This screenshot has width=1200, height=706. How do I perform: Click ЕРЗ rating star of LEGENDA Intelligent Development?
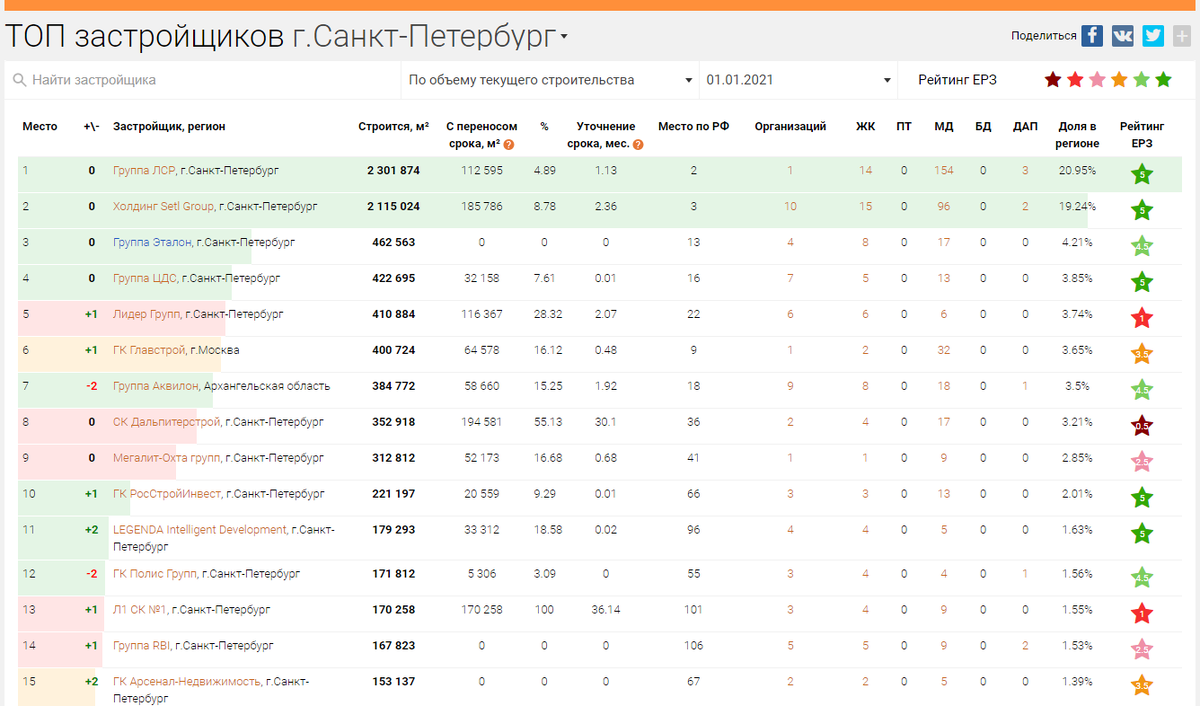(x=1142, y=534)
